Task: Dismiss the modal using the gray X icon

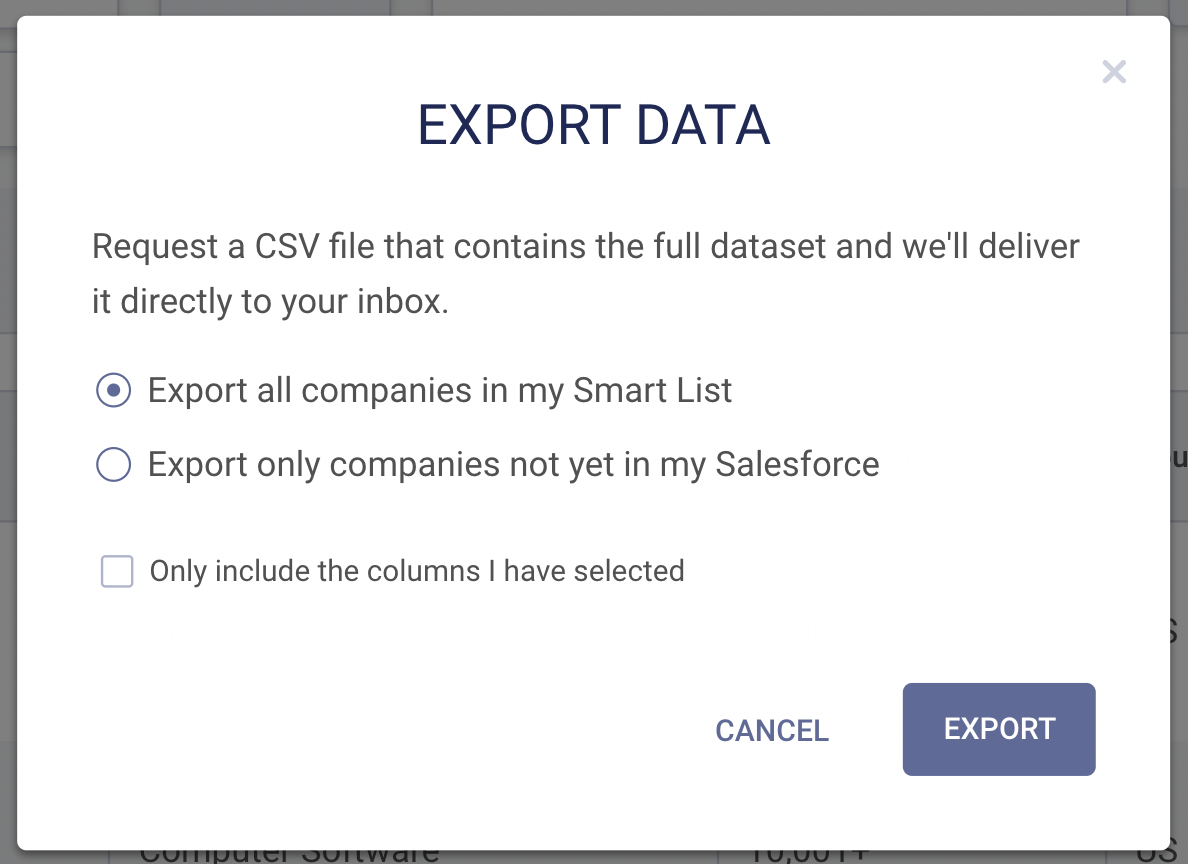Action: point(1114,71)
